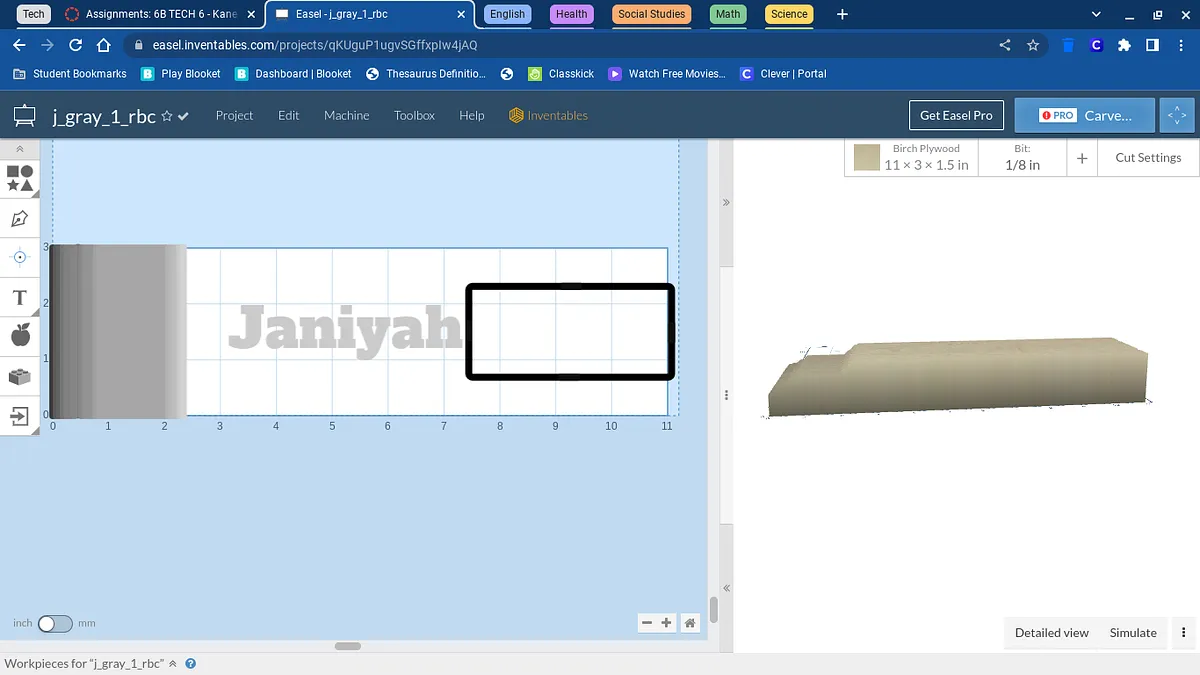Image resolution: width=1200 pixels, height=675 pixels.
Task: Open the Apps brick icon
Action: [20, 377]
